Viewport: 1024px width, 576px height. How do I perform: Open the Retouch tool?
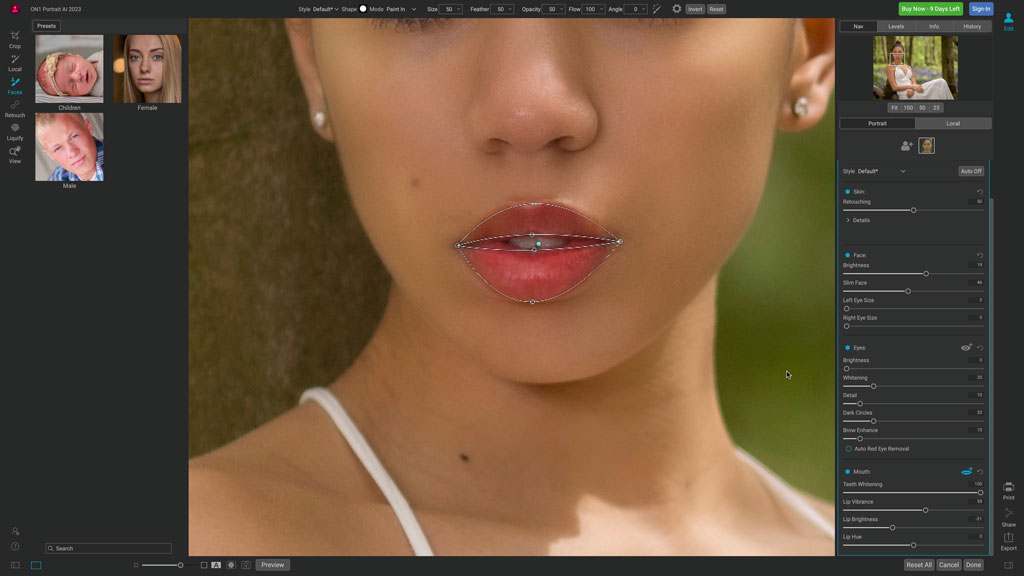pyautogui.click(x=14, y=107)
